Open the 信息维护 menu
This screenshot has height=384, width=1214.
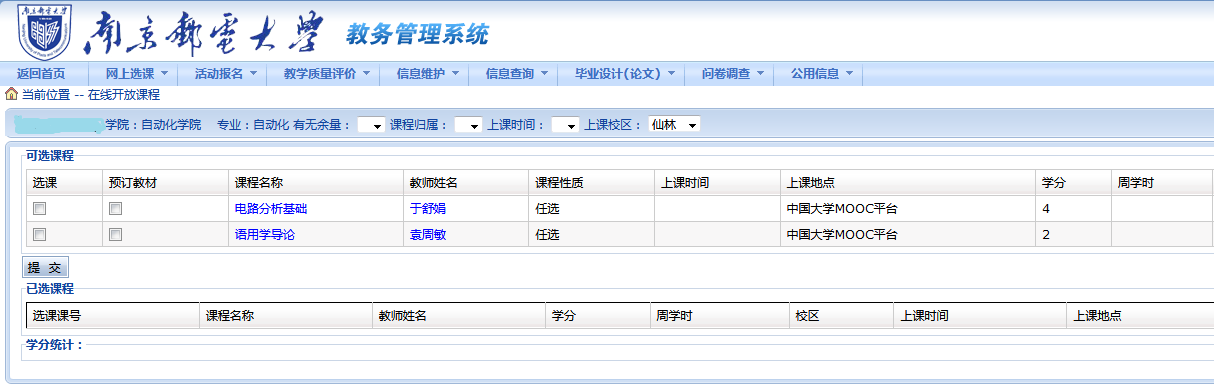[x=421, y=73]
